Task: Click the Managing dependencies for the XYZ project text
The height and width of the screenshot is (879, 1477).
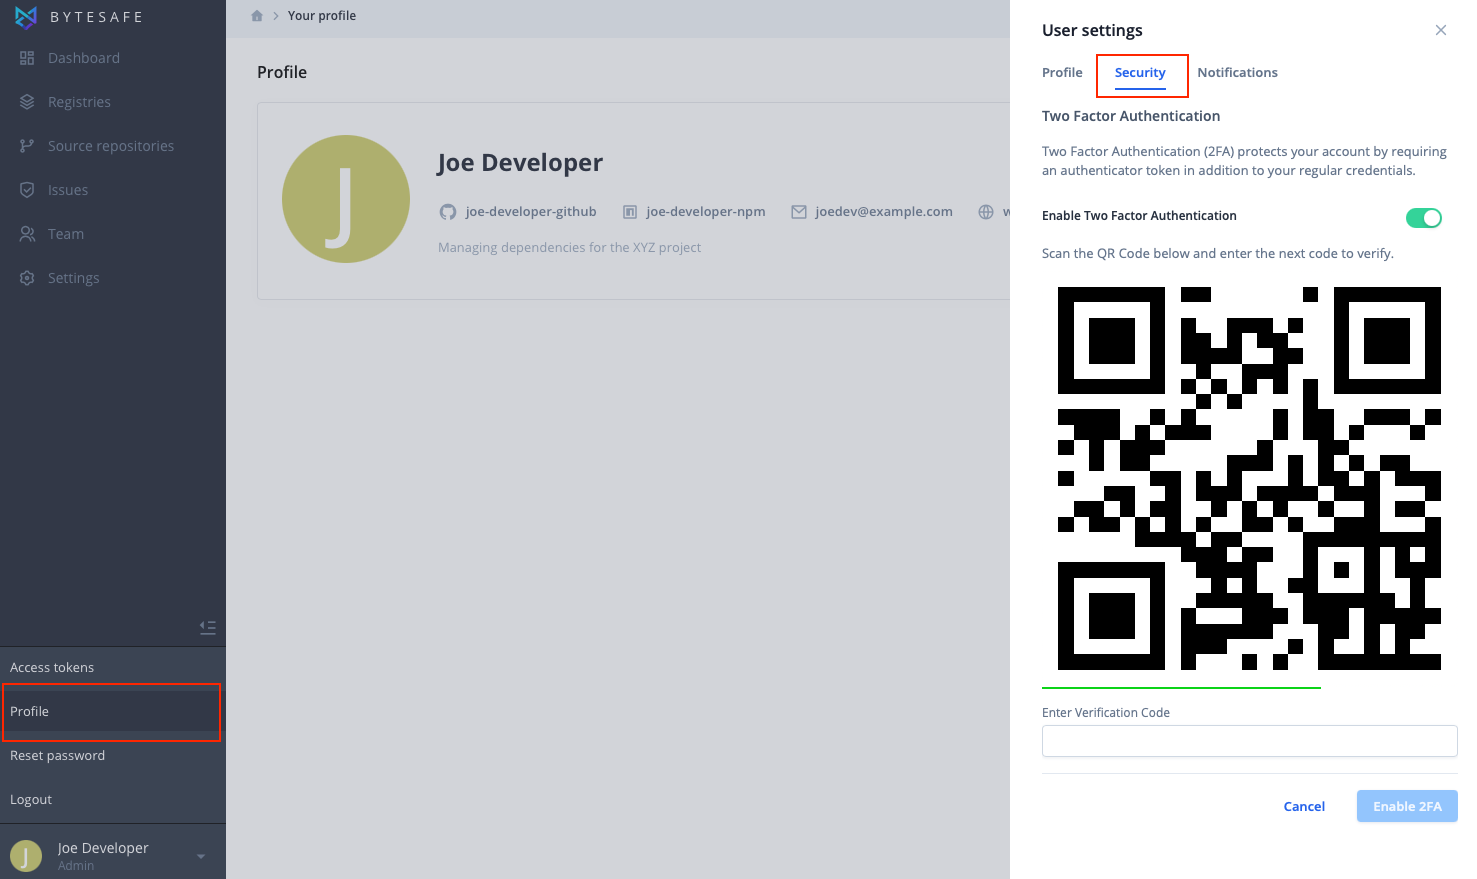Action: [569, 248]
